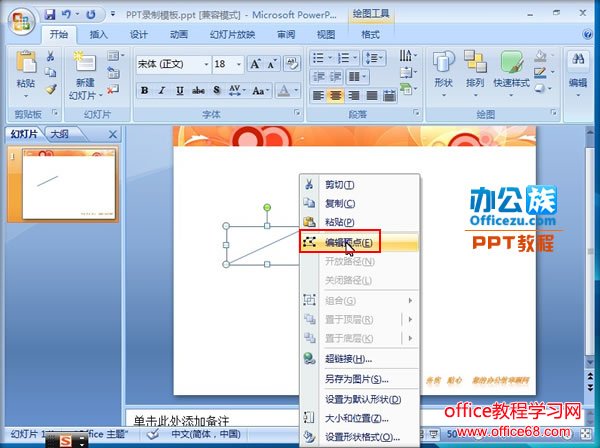Open line spacing dropdown
This screenshot has height=448, width=600.
pyautogui.click(x=374, y=58)
